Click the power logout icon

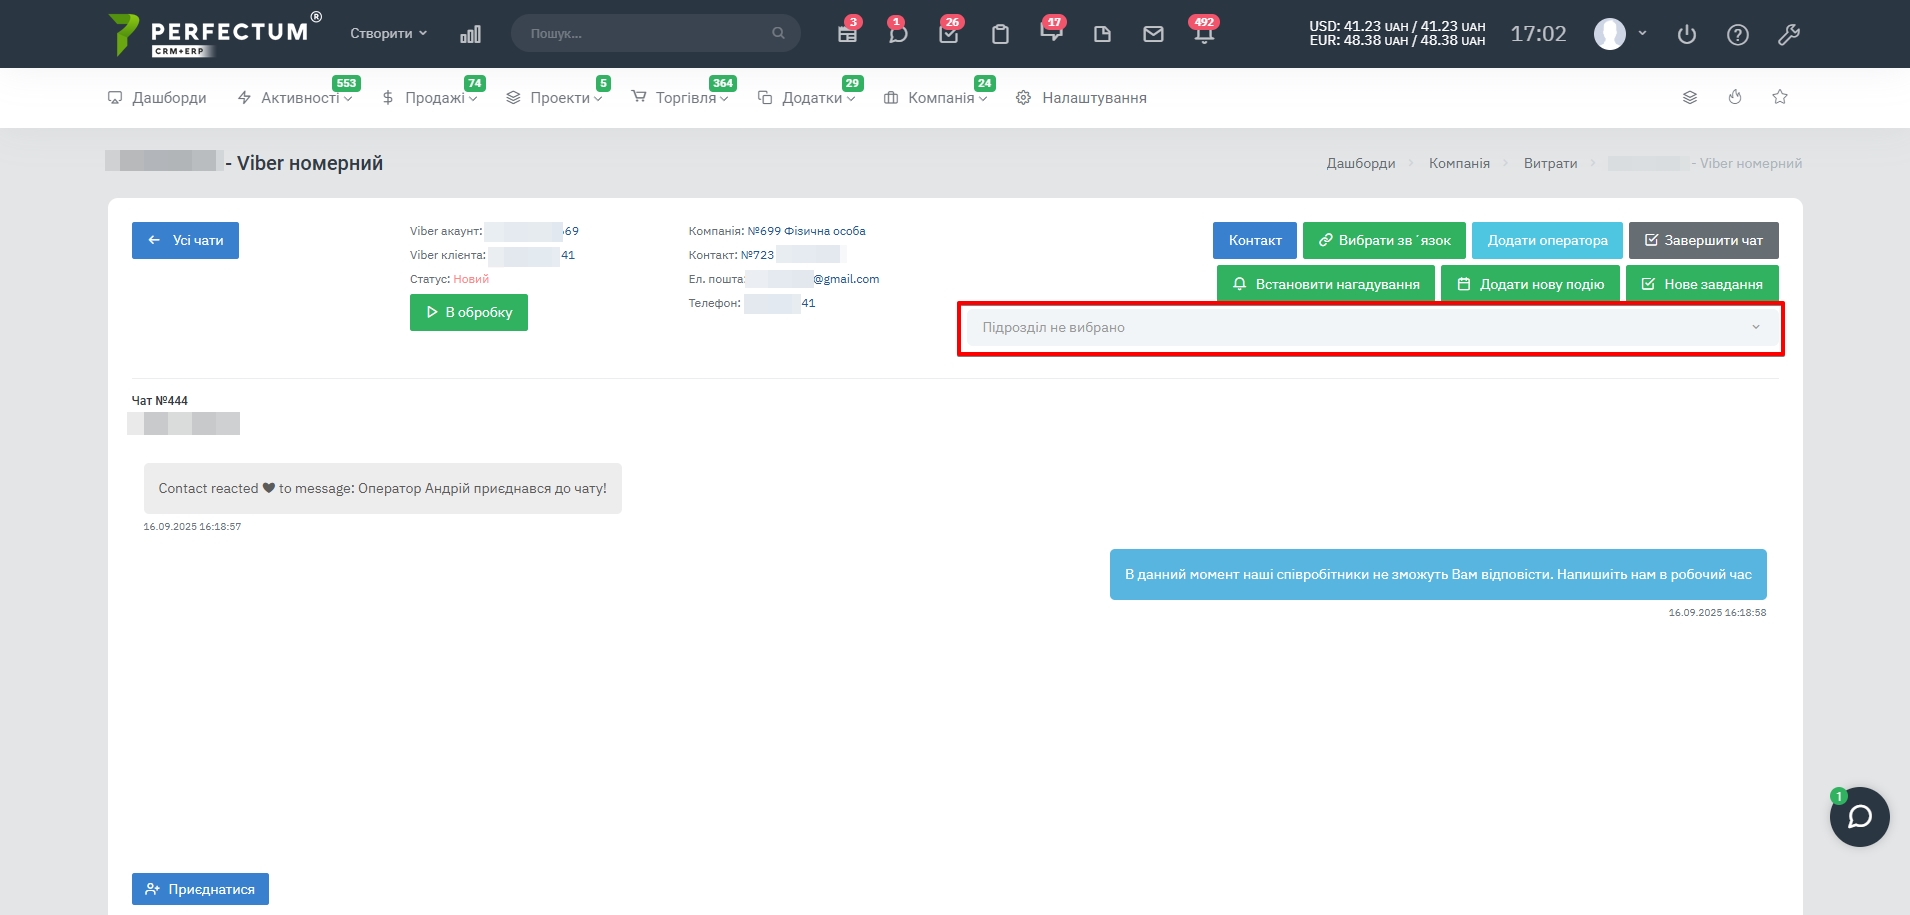(x=1687, y=35)
